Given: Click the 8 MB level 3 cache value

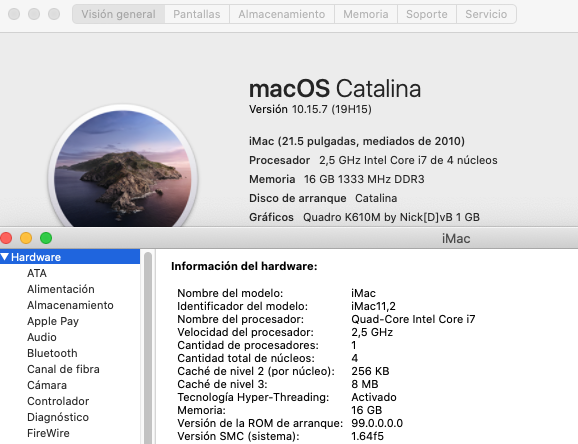Looking at the screenshot, I should coord(365,384).
